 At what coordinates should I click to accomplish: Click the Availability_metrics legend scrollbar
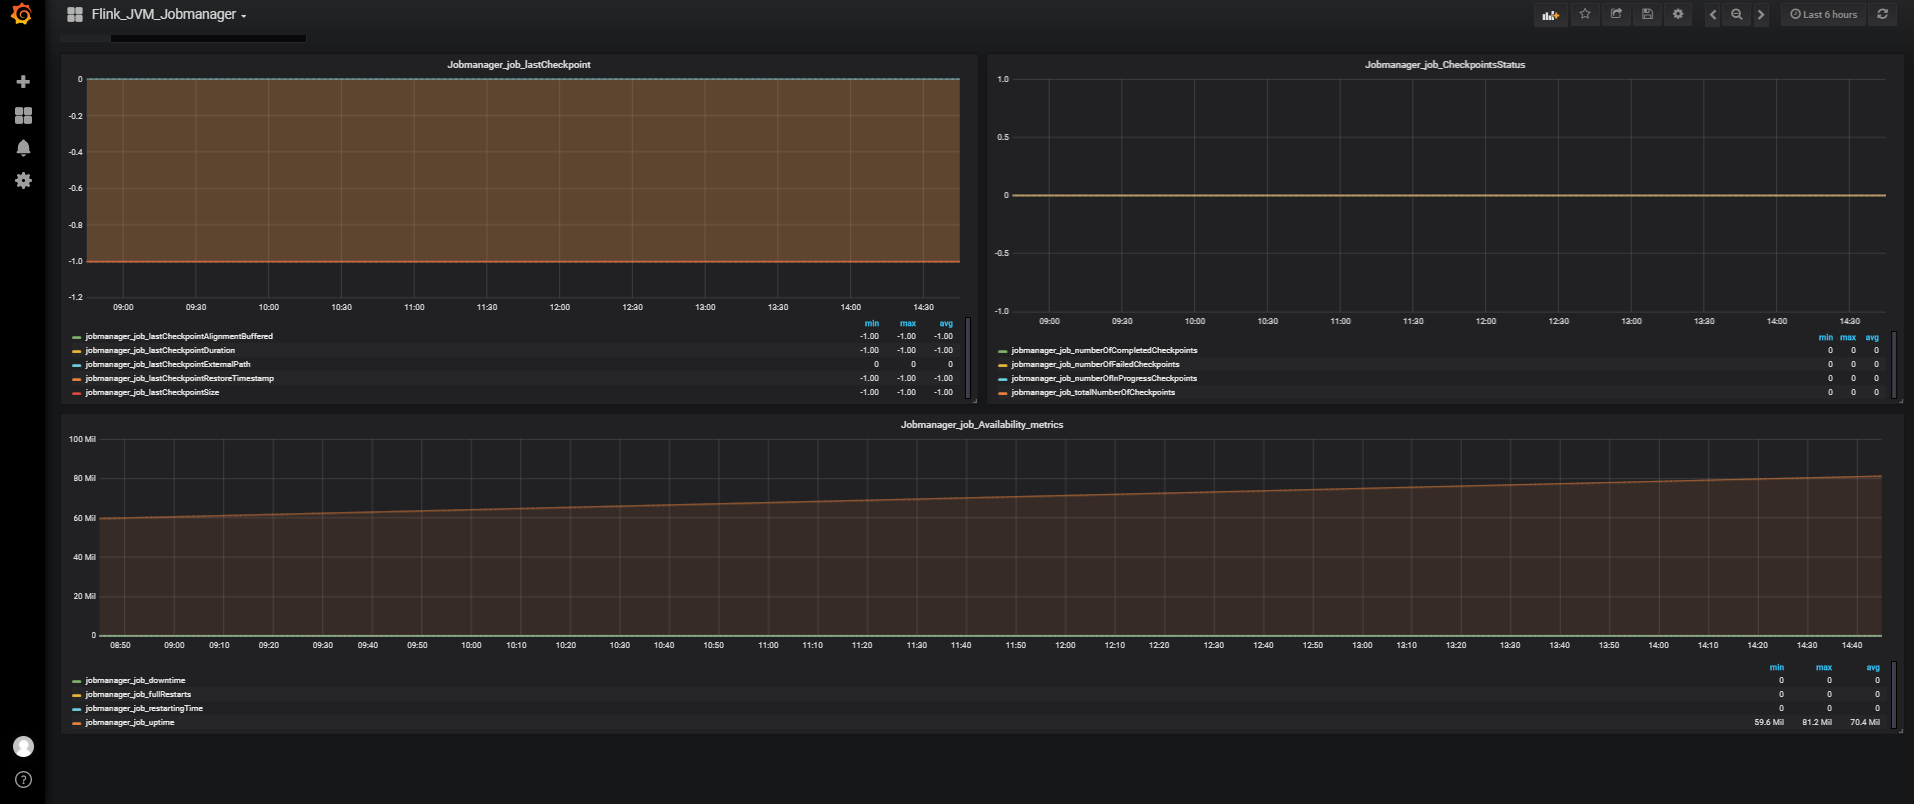pos(1893,695)
